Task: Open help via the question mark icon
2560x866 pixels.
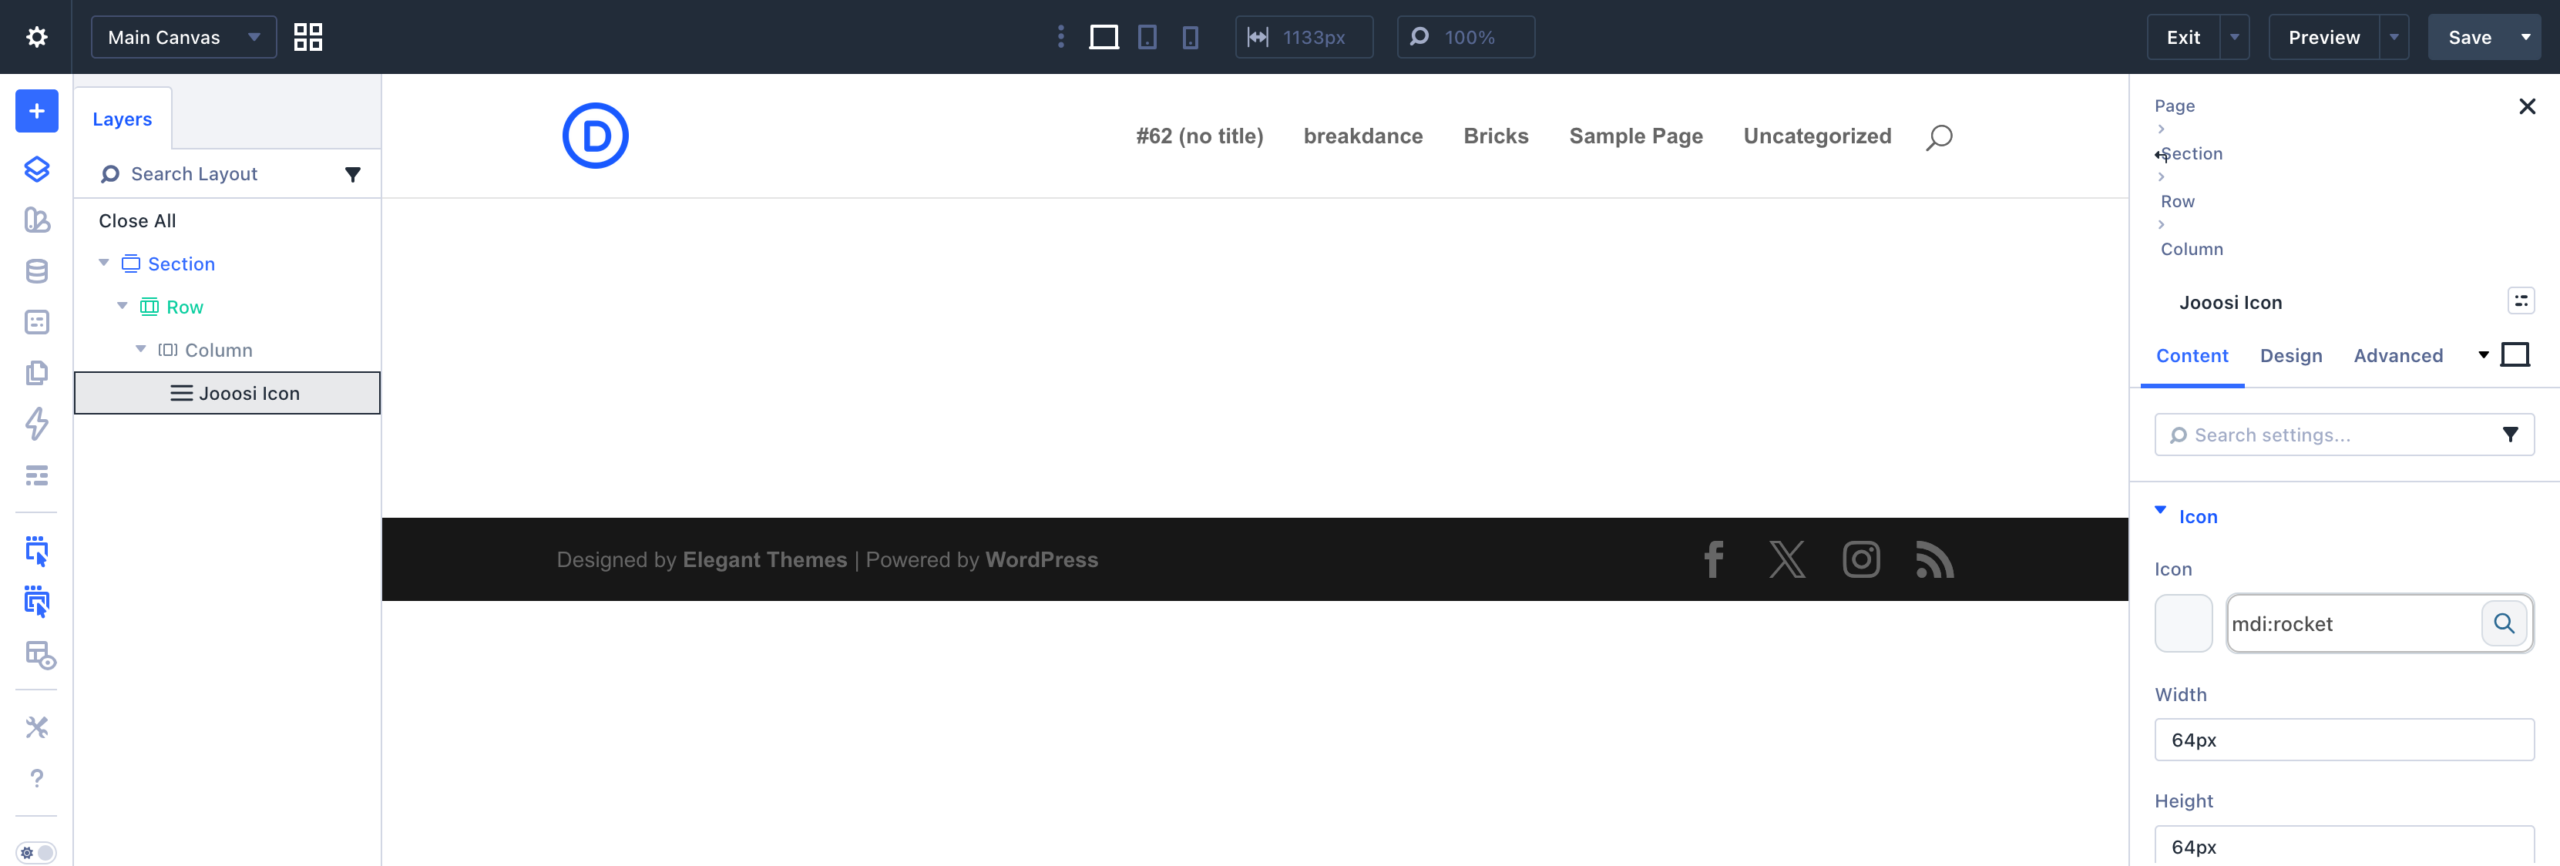Action: pyautogui.click(x=37, y=778)
